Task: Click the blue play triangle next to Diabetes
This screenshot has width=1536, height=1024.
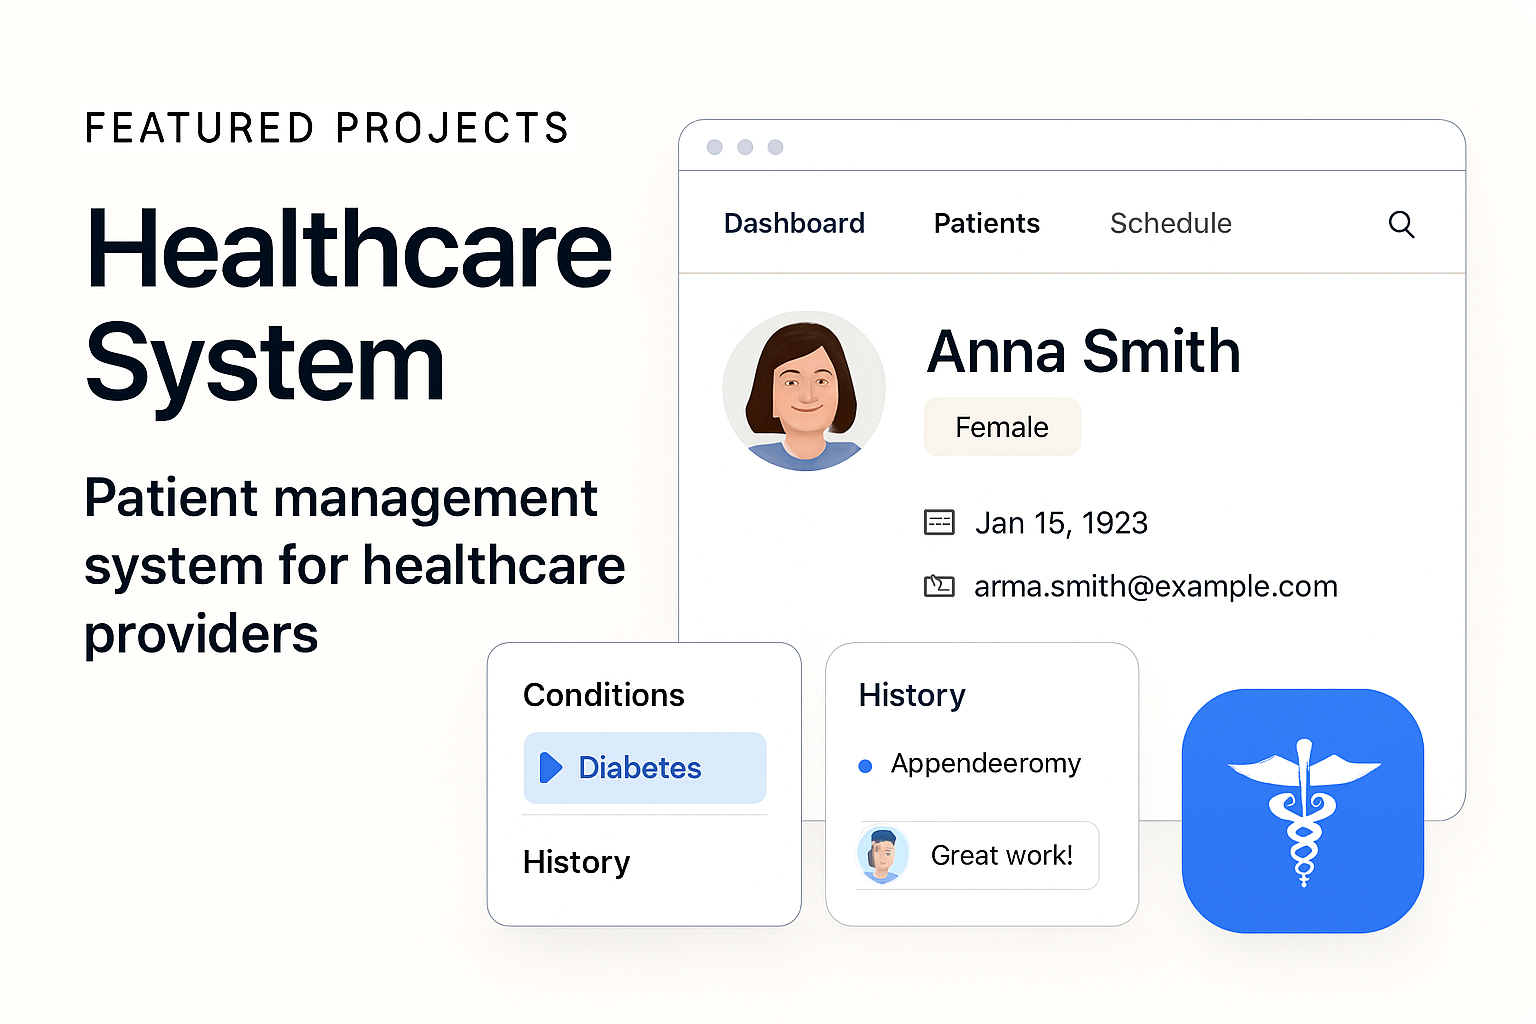Action: (549, 767)
